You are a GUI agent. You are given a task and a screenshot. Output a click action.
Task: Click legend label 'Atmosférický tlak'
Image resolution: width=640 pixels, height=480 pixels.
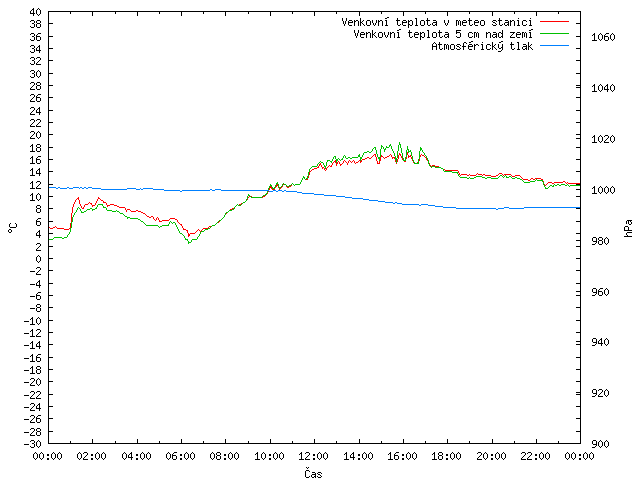[x=482, y=47]
